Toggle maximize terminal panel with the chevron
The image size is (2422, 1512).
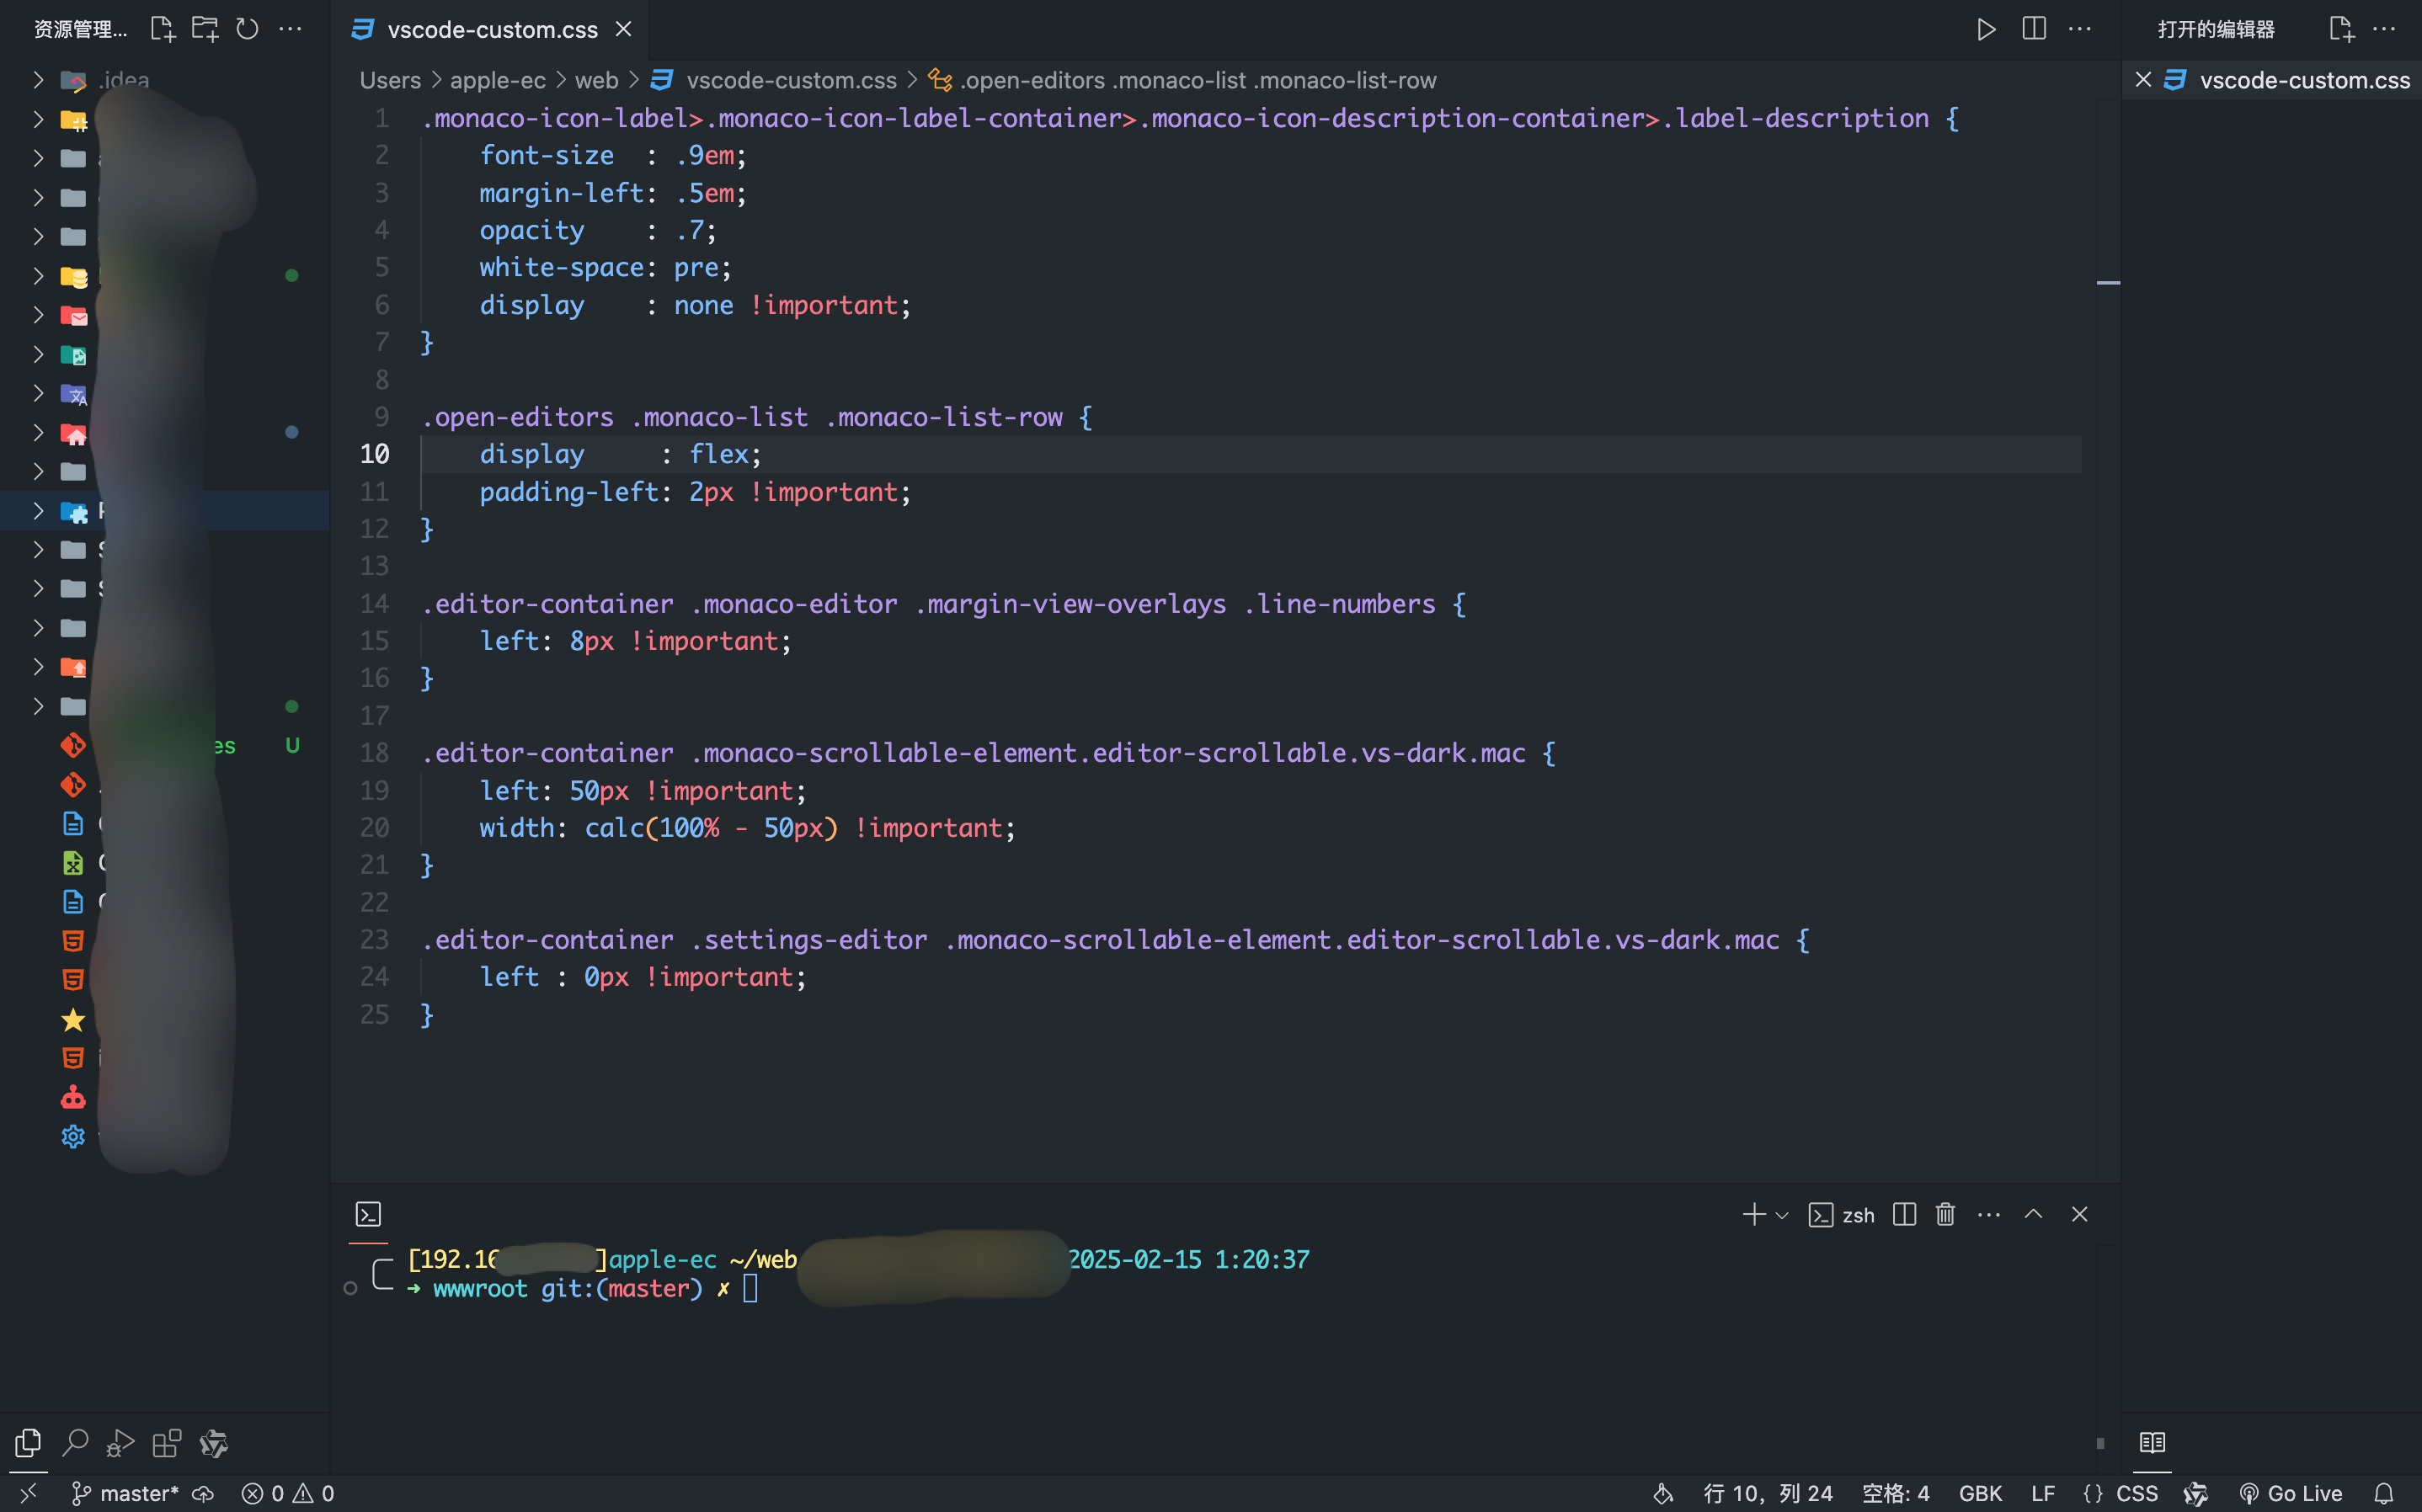tap(2033, 1214)
